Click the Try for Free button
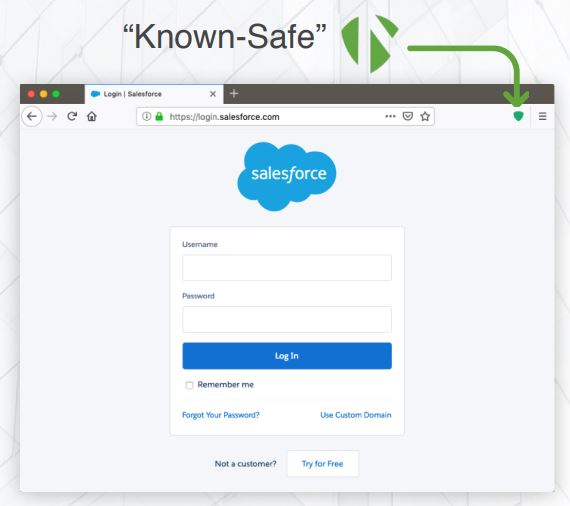The image size is (570, 506). coord(323,464)
